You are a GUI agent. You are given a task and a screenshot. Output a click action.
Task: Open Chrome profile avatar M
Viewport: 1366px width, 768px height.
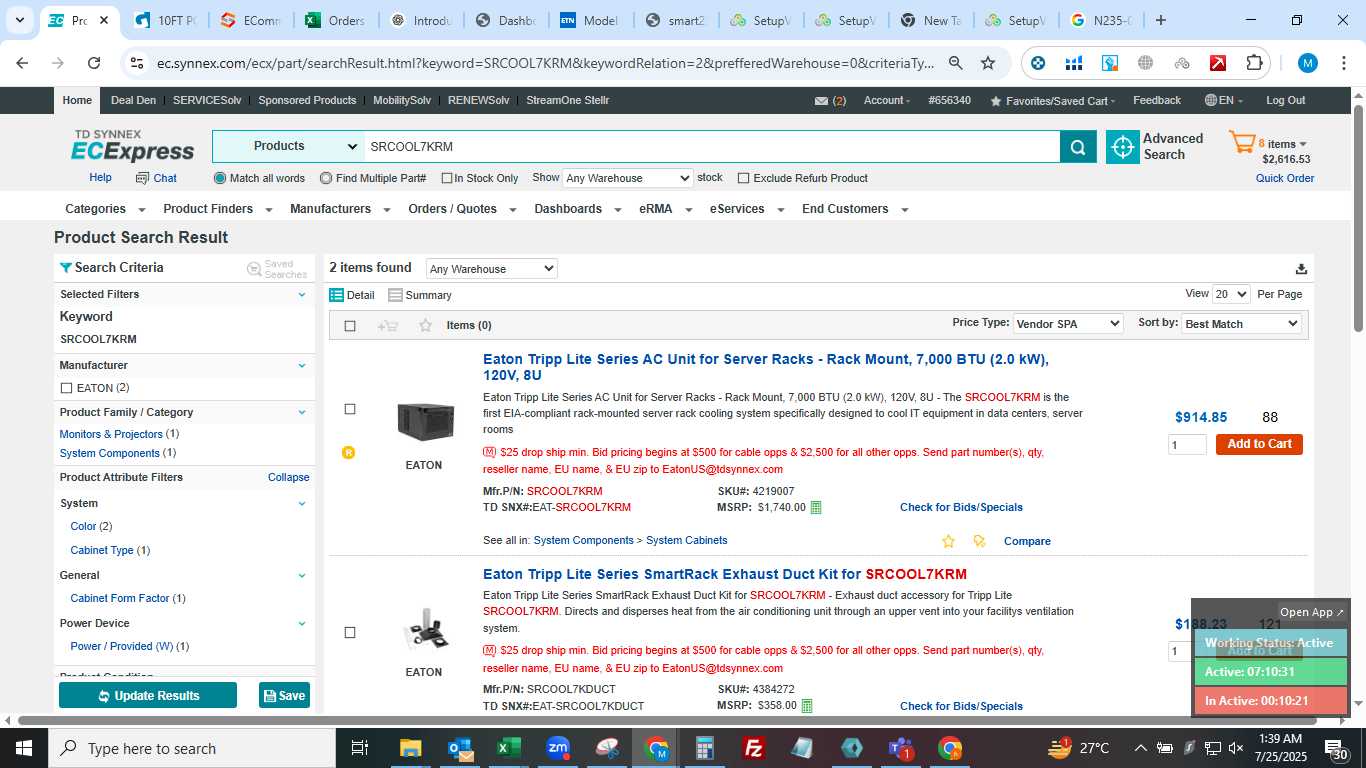point(1308,63)
